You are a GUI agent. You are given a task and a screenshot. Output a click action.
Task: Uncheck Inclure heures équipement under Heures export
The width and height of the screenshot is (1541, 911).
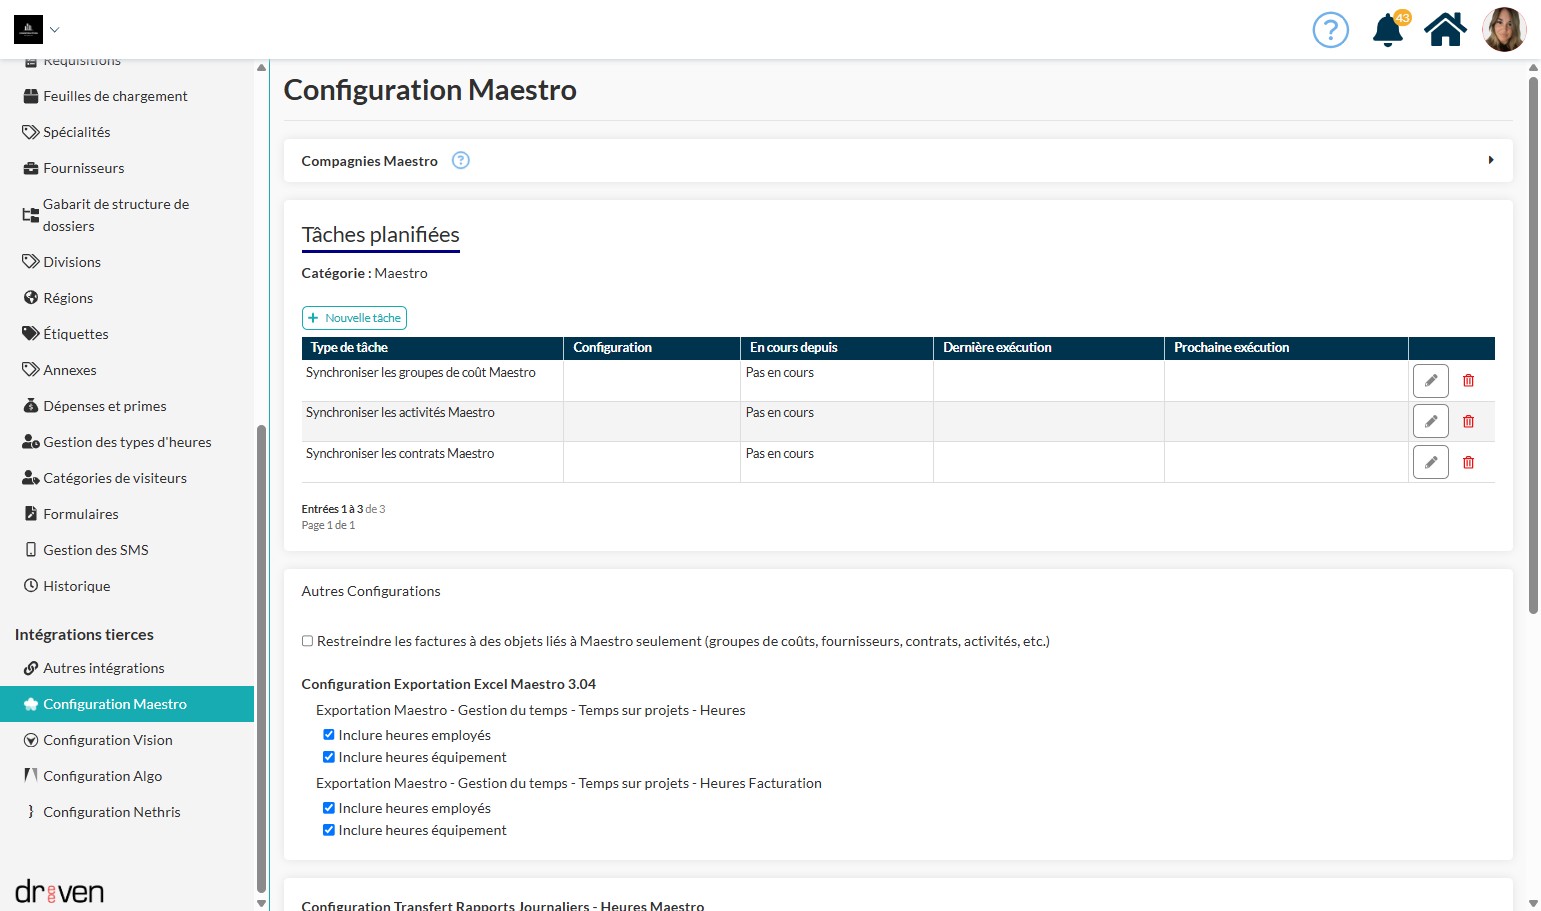328,757
